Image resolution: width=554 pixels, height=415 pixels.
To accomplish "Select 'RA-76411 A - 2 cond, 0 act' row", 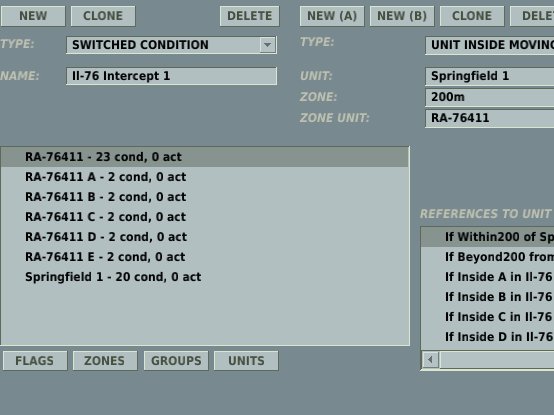I will pos(205,177).
